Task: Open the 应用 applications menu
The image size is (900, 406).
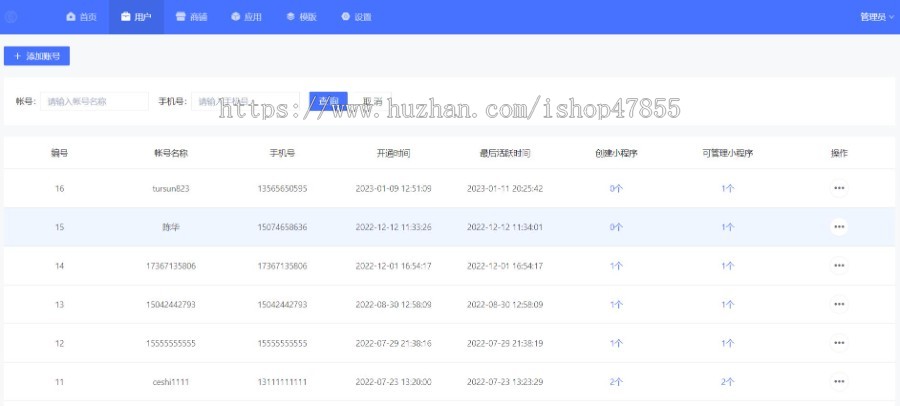Action: (246, 17)
